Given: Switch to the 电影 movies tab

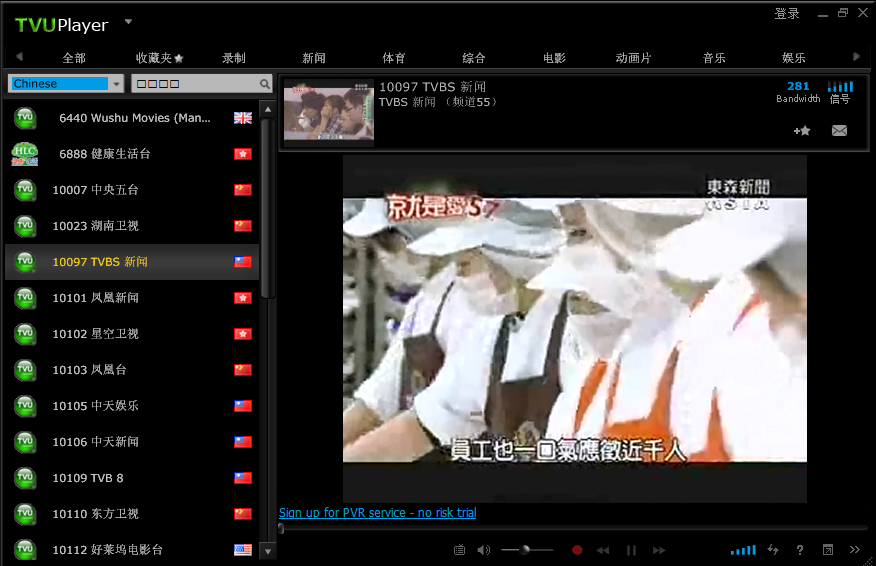Looking at the screenshot, I should click(554, 58).
